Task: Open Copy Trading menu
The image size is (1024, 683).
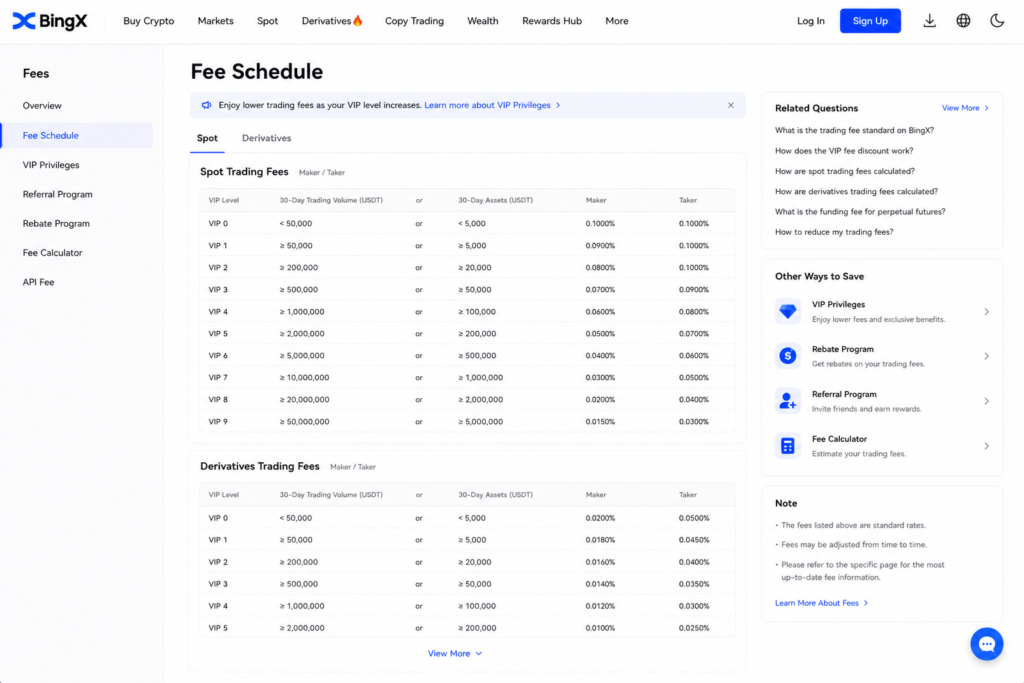Action: pos(414,21)
